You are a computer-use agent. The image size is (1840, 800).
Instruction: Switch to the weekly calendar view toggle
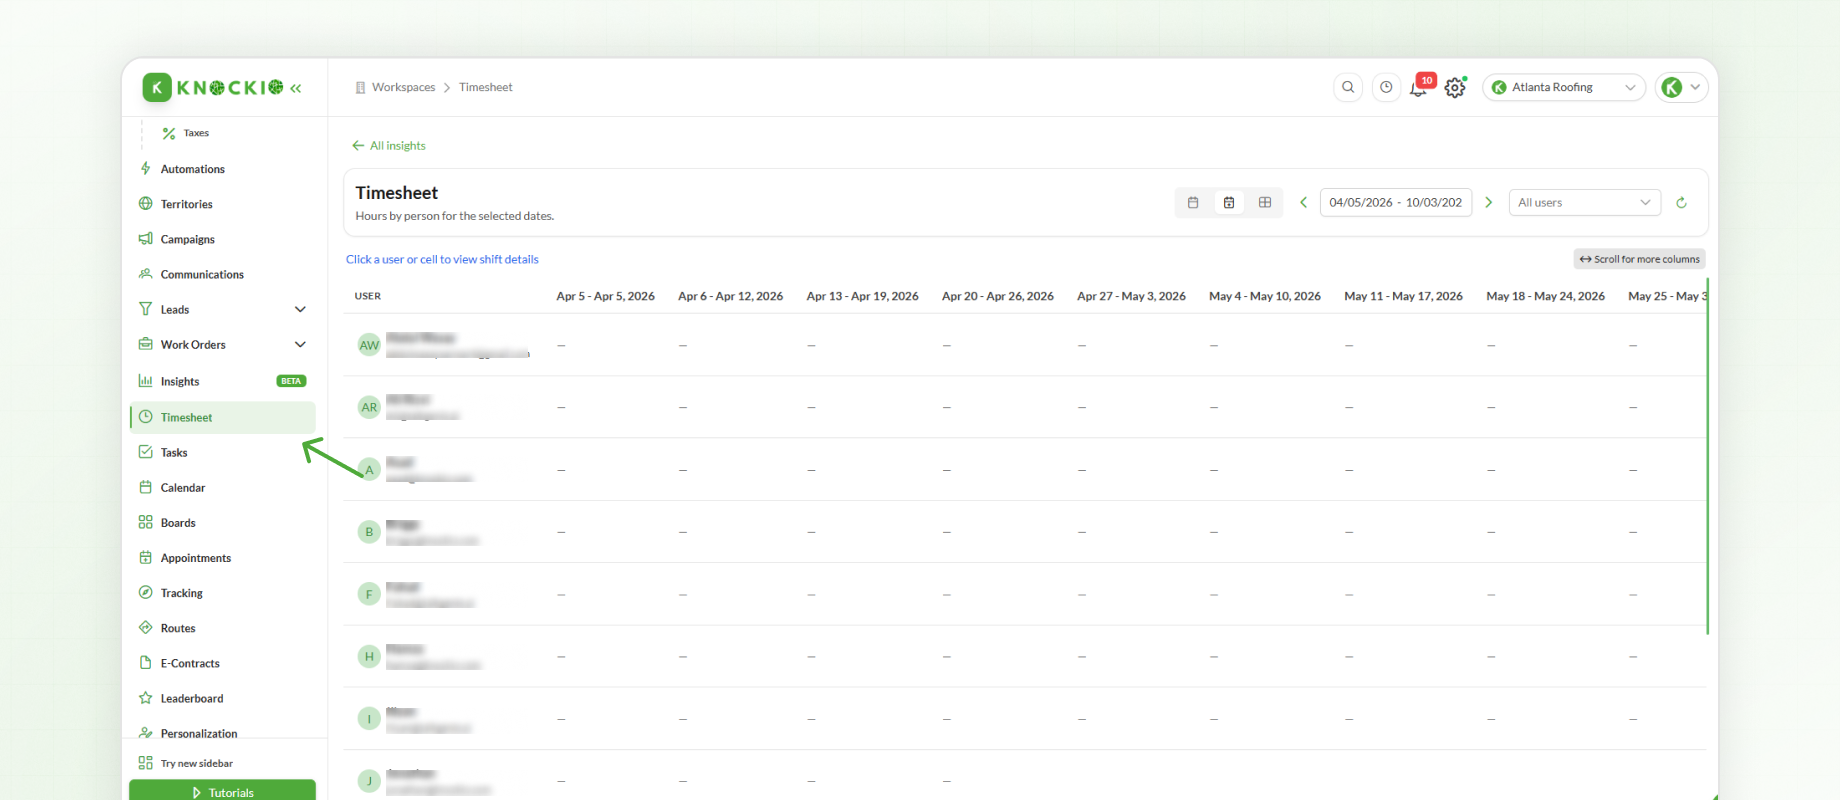coord(1229,202)
